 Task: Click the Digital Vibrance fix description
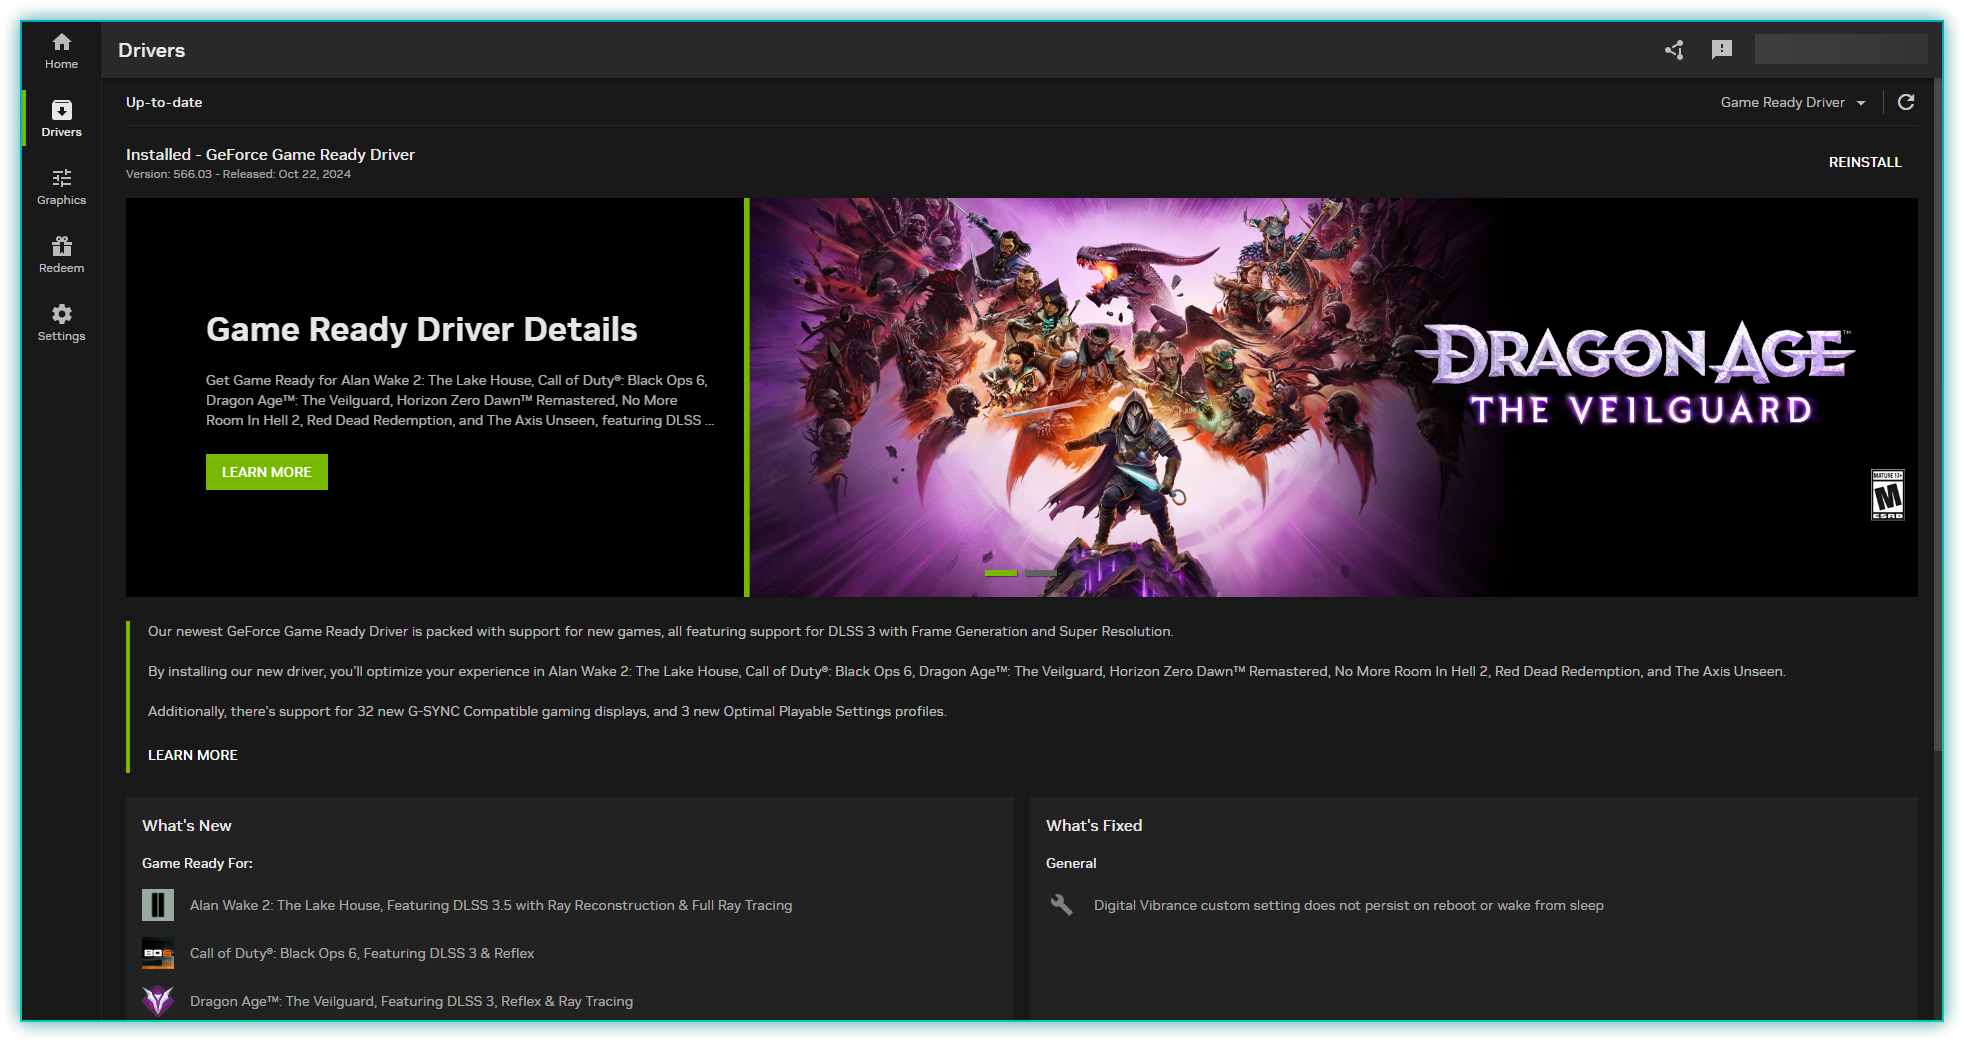coord(1349,905)
